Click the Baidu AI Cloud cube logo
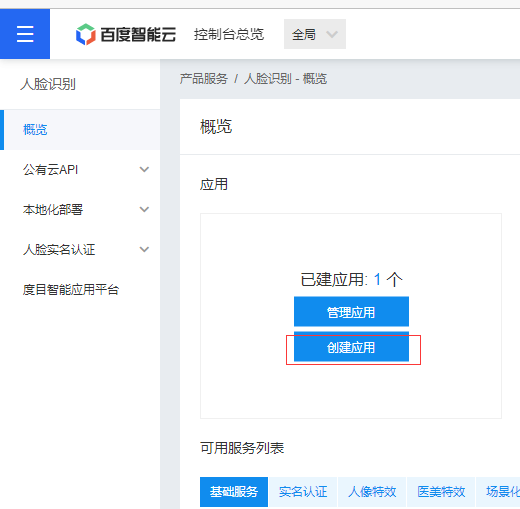This screenshot has height=509, width=520. coord(86,34)
